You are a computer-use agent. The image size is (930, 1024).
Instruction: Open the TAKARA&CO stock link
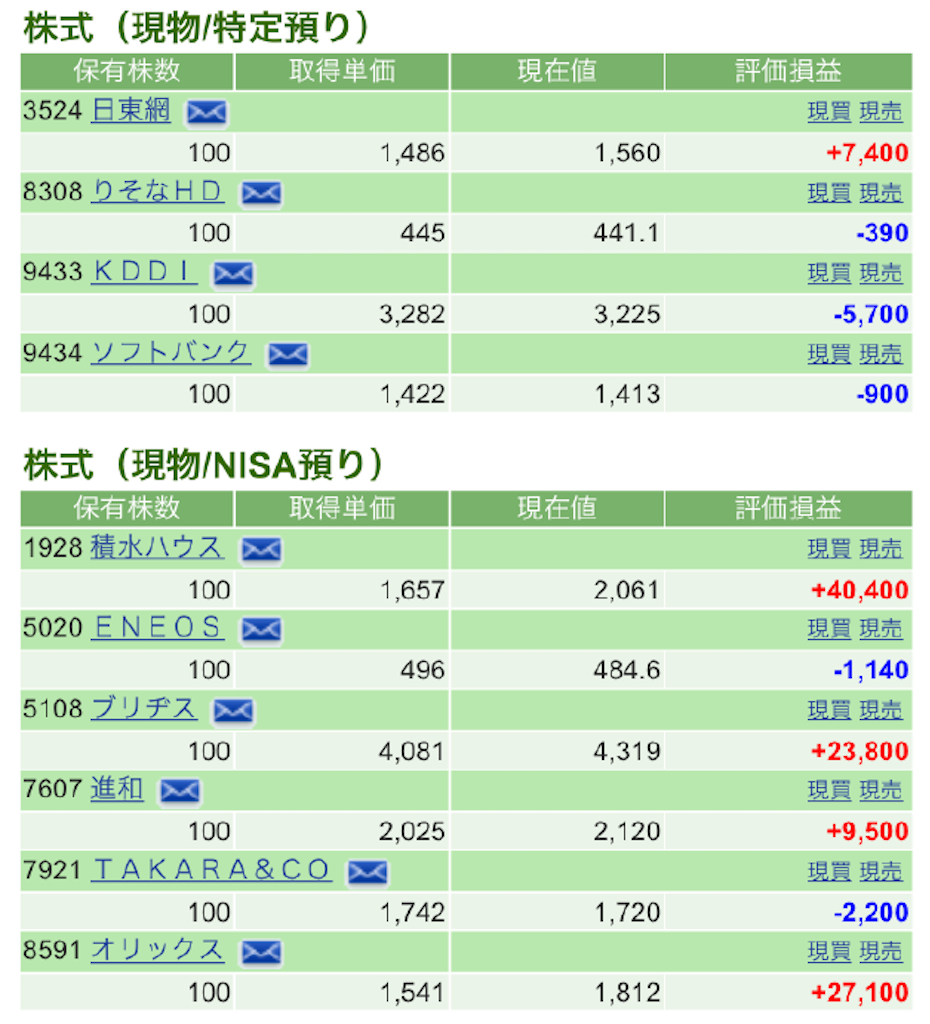coord(211,871)
